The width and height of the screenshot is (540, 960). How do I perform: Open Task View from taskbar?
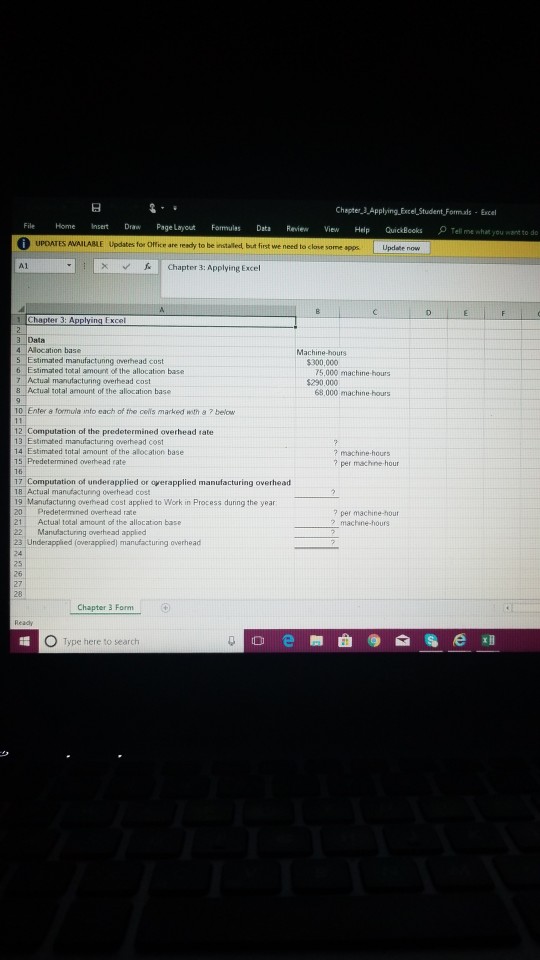click(258, 641)
